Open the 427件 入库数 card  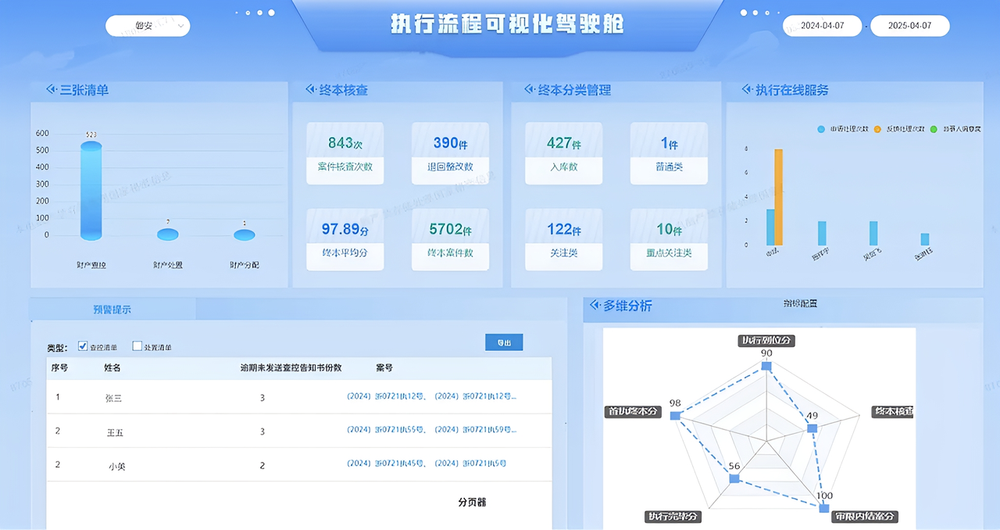tap(564, 154)
